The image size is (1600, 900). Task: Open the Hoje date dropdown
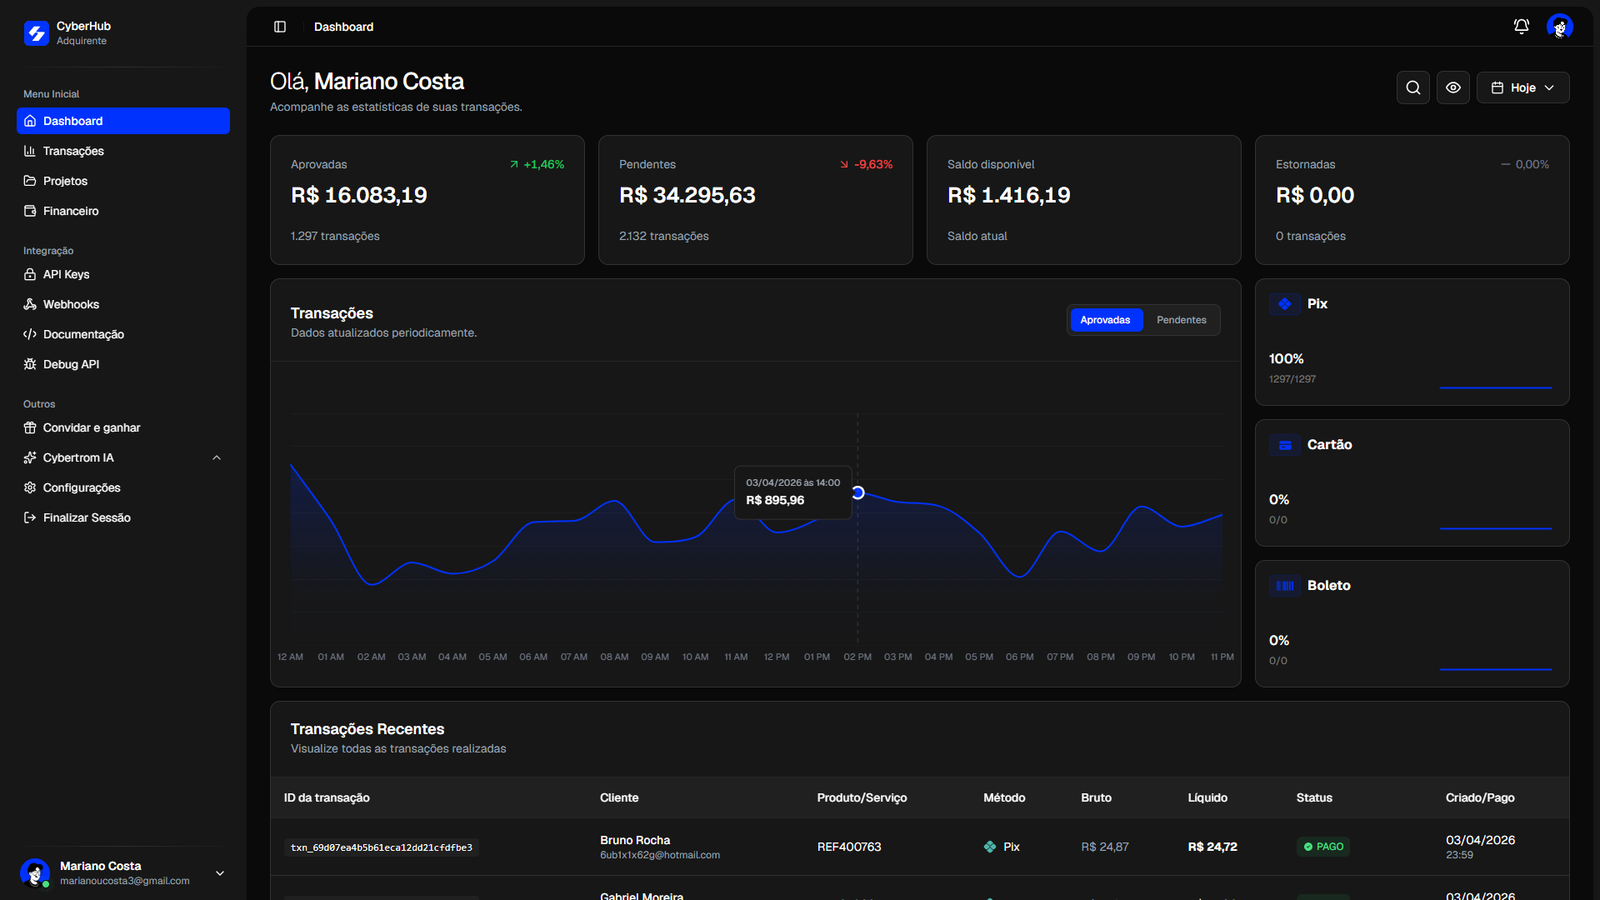(x=1523, y=88)
